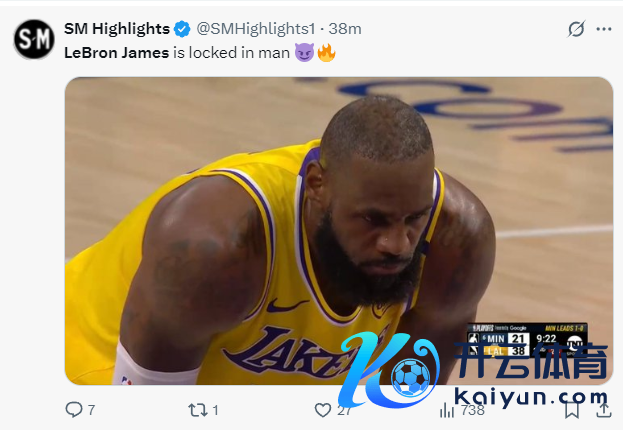623x430 pixels.
Task: Bookmark this tweet
Action: click(x=571, y=409)
